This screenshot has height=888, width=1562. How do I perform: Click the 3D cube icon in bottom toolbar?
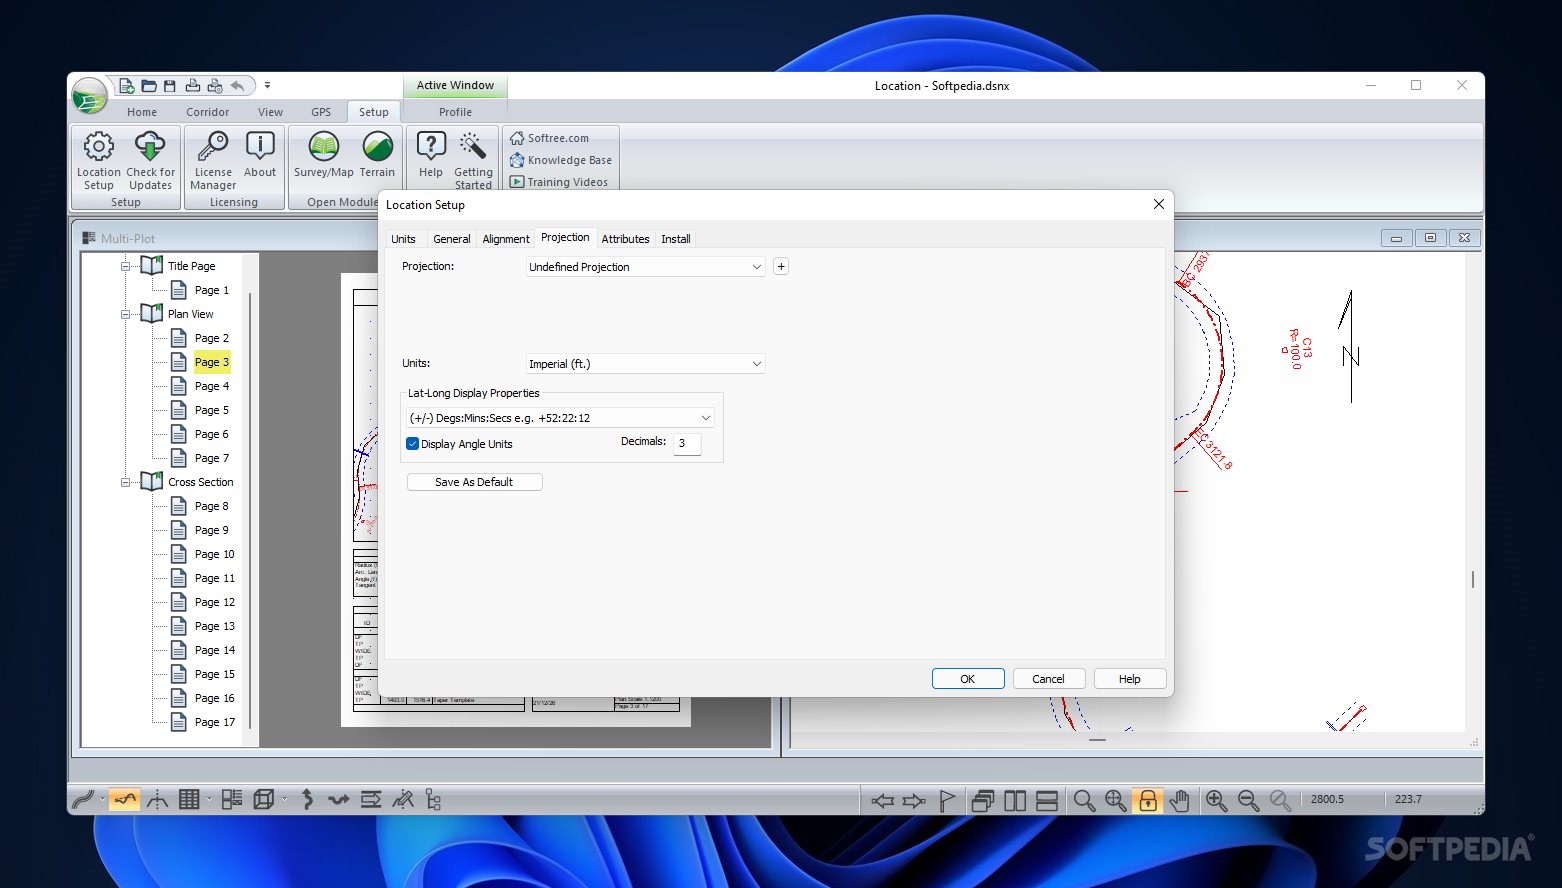pyautogui.click(x=264, y=799)
